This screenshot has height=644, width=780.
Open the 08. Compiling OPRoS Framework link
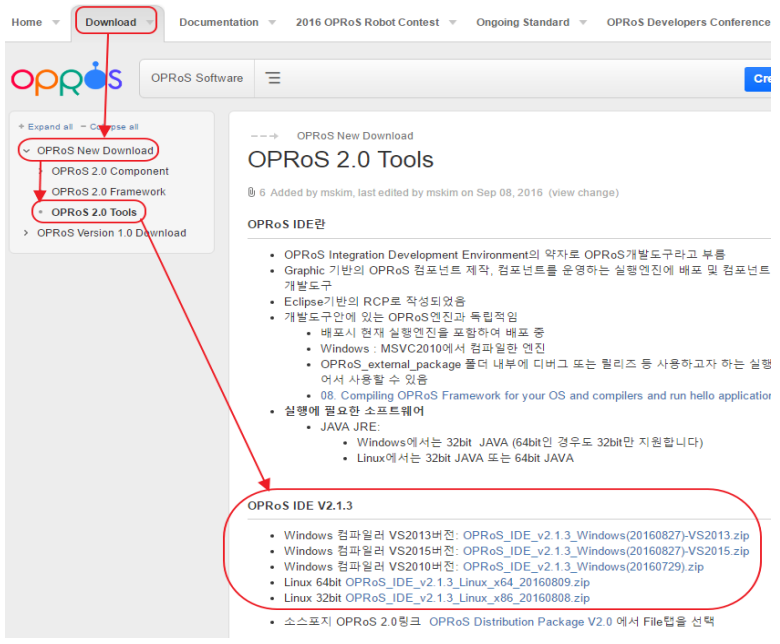point(546,395)
